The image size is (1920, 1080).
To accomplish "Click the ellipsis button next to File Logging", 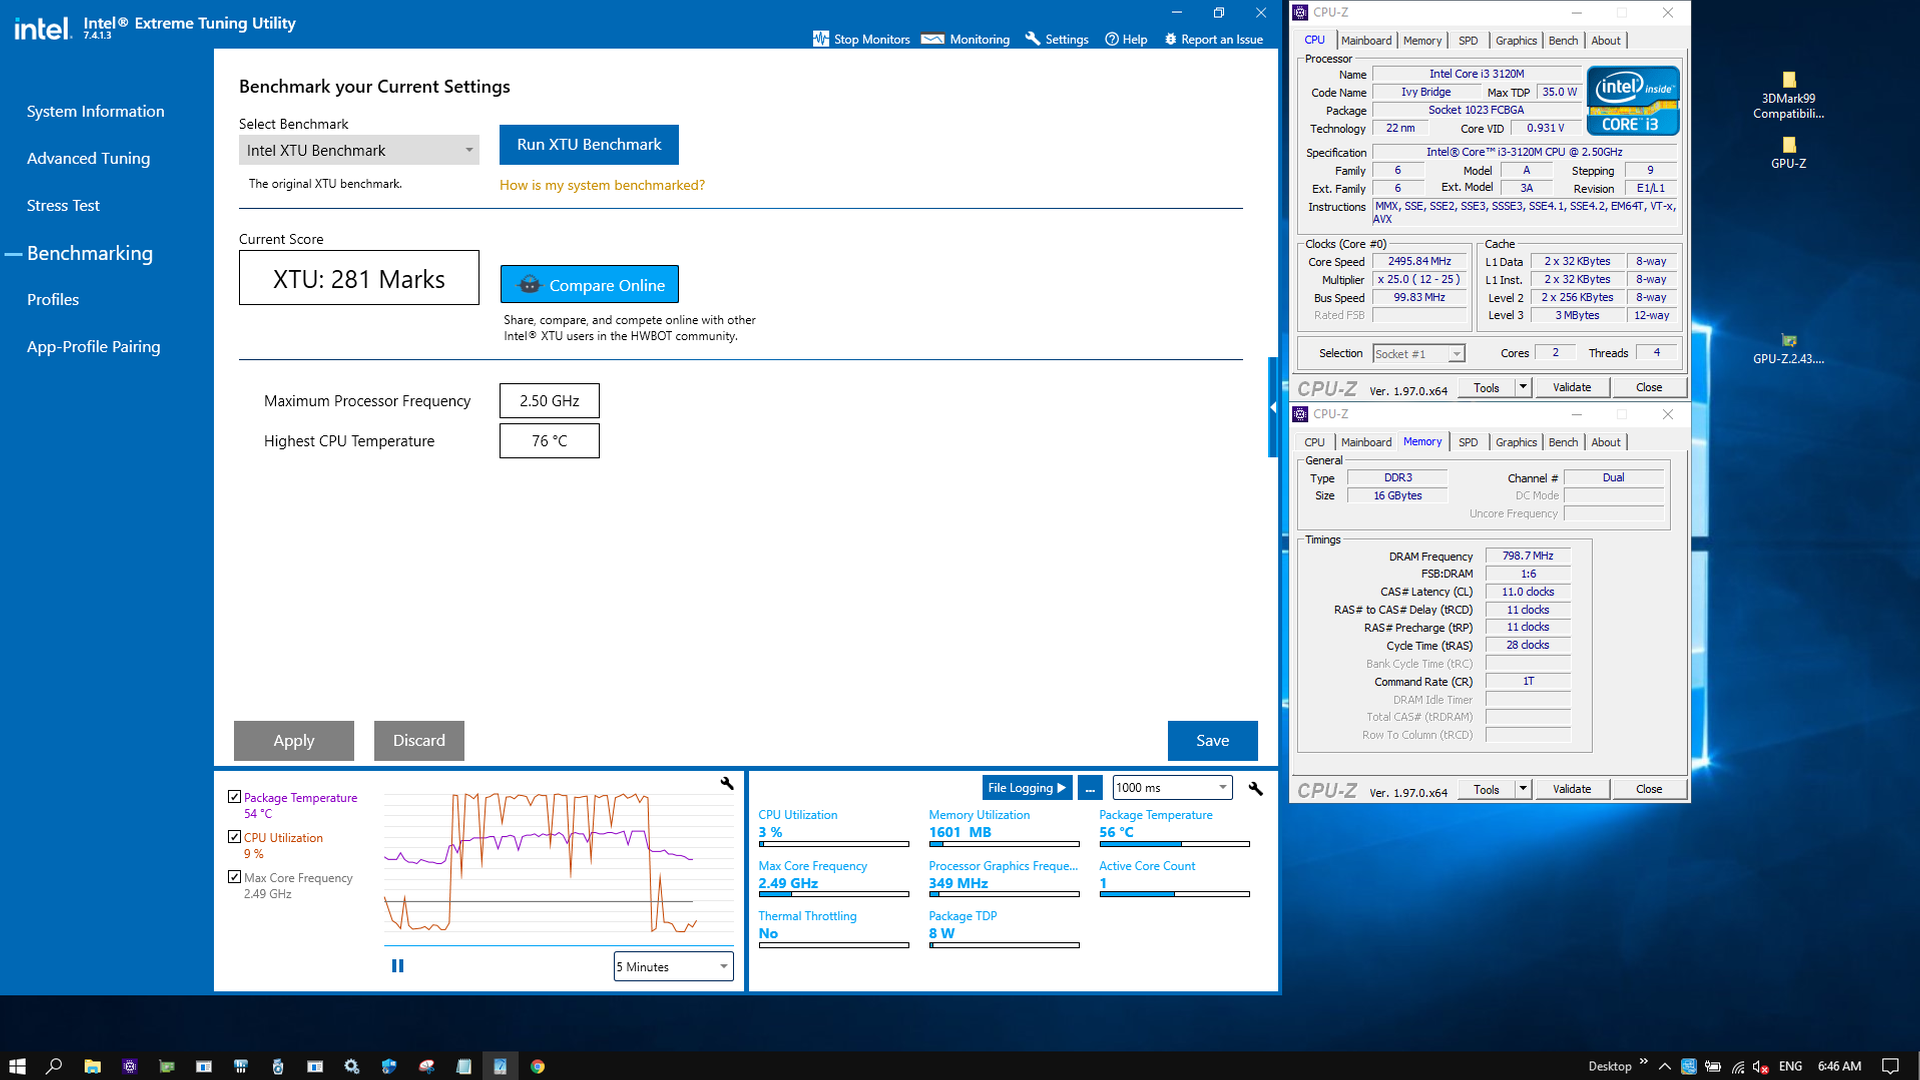I will pos(1090,788).
